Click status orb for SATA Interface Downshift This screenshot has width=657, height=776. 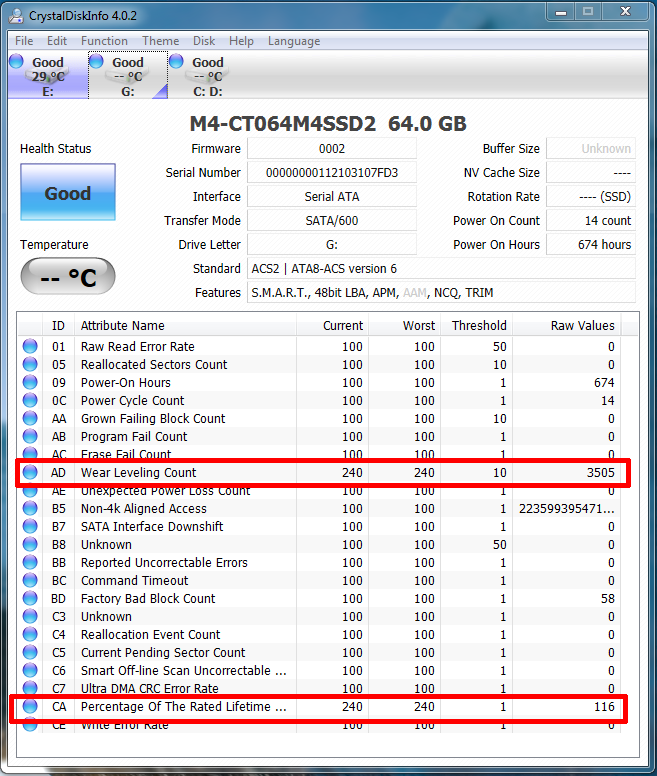(x=30, y=526)
